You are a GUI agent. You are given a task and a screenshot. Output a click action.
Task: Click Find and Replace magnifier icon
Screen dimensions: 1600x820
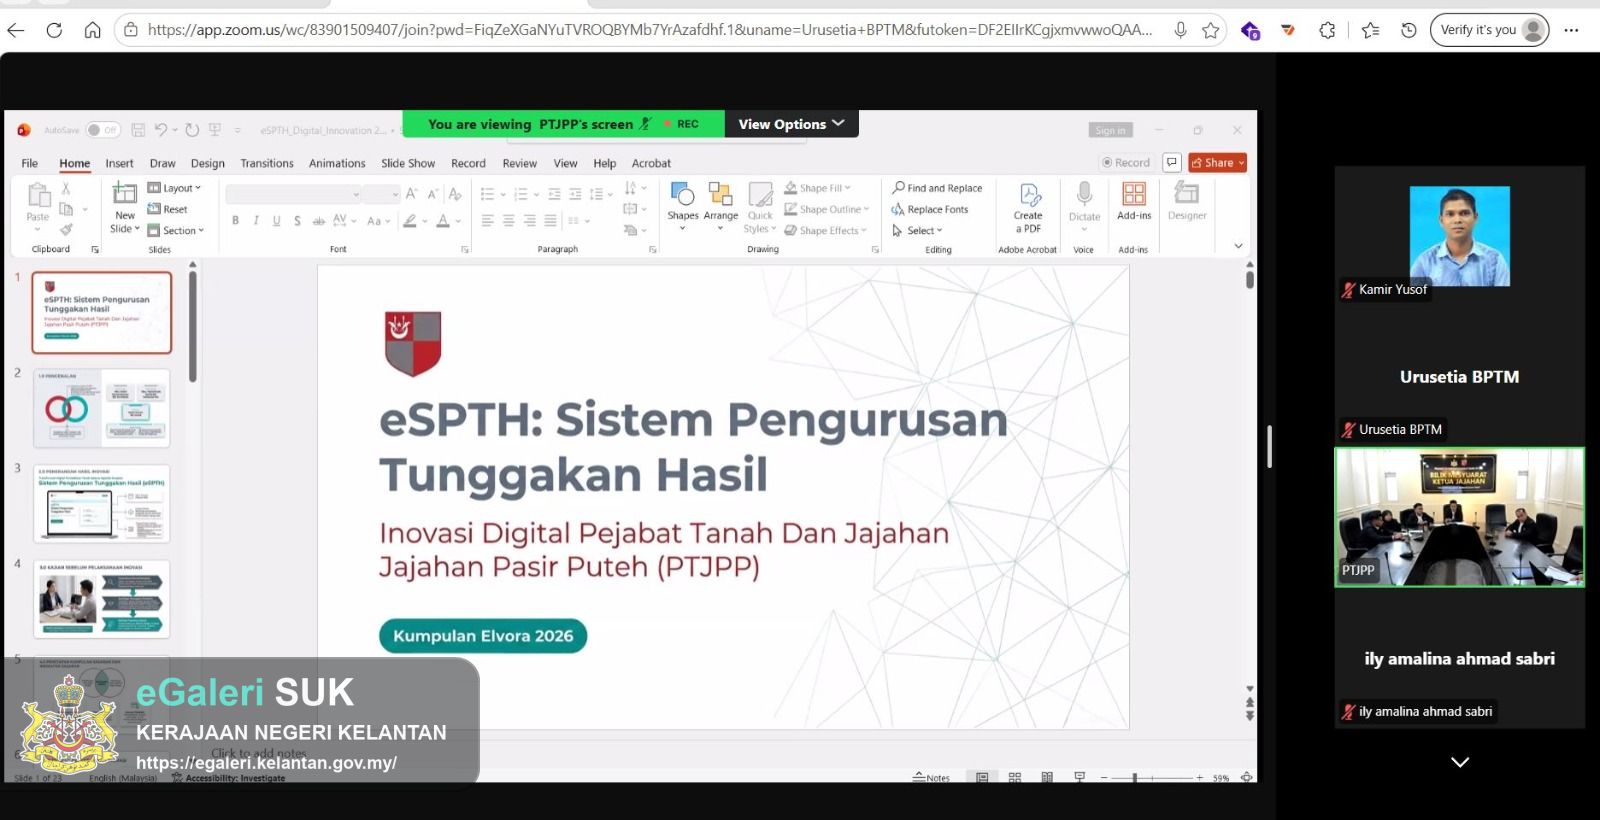pyautogui.click(x=898, y=187)
